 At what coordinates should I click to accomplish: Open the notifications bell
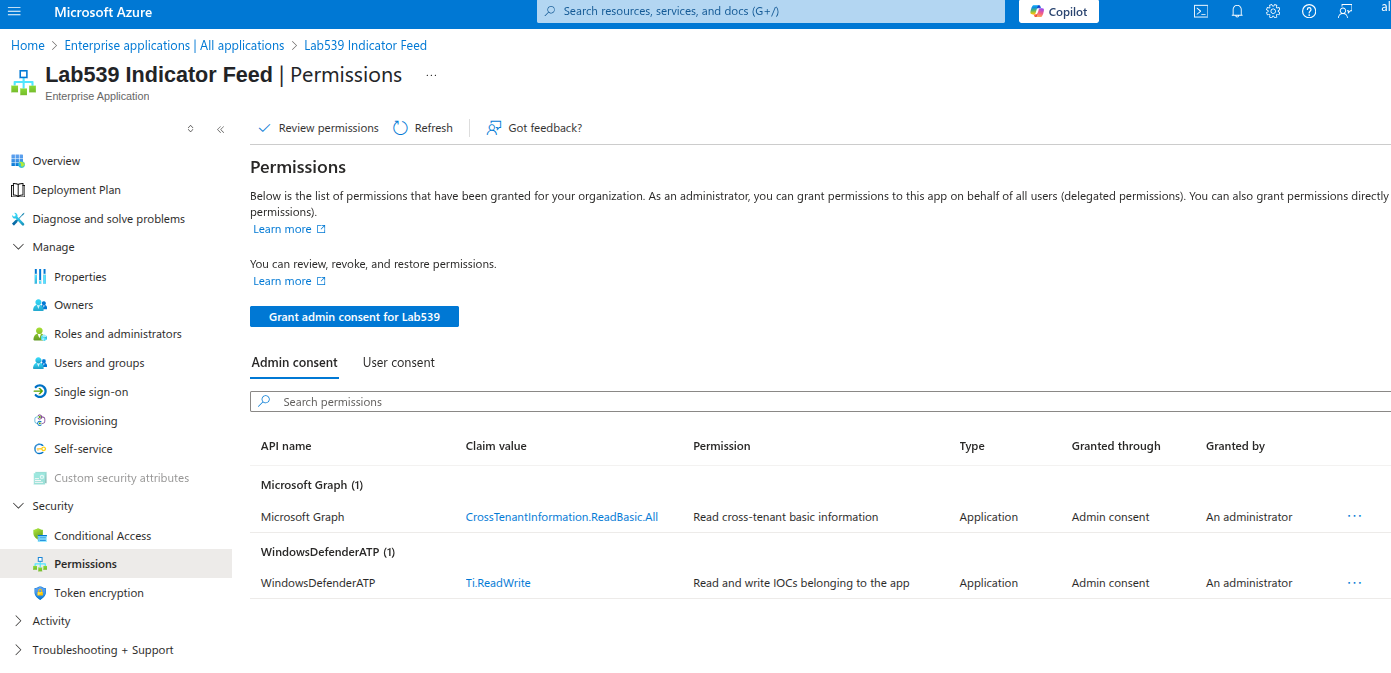click(x=1237, y=12)
